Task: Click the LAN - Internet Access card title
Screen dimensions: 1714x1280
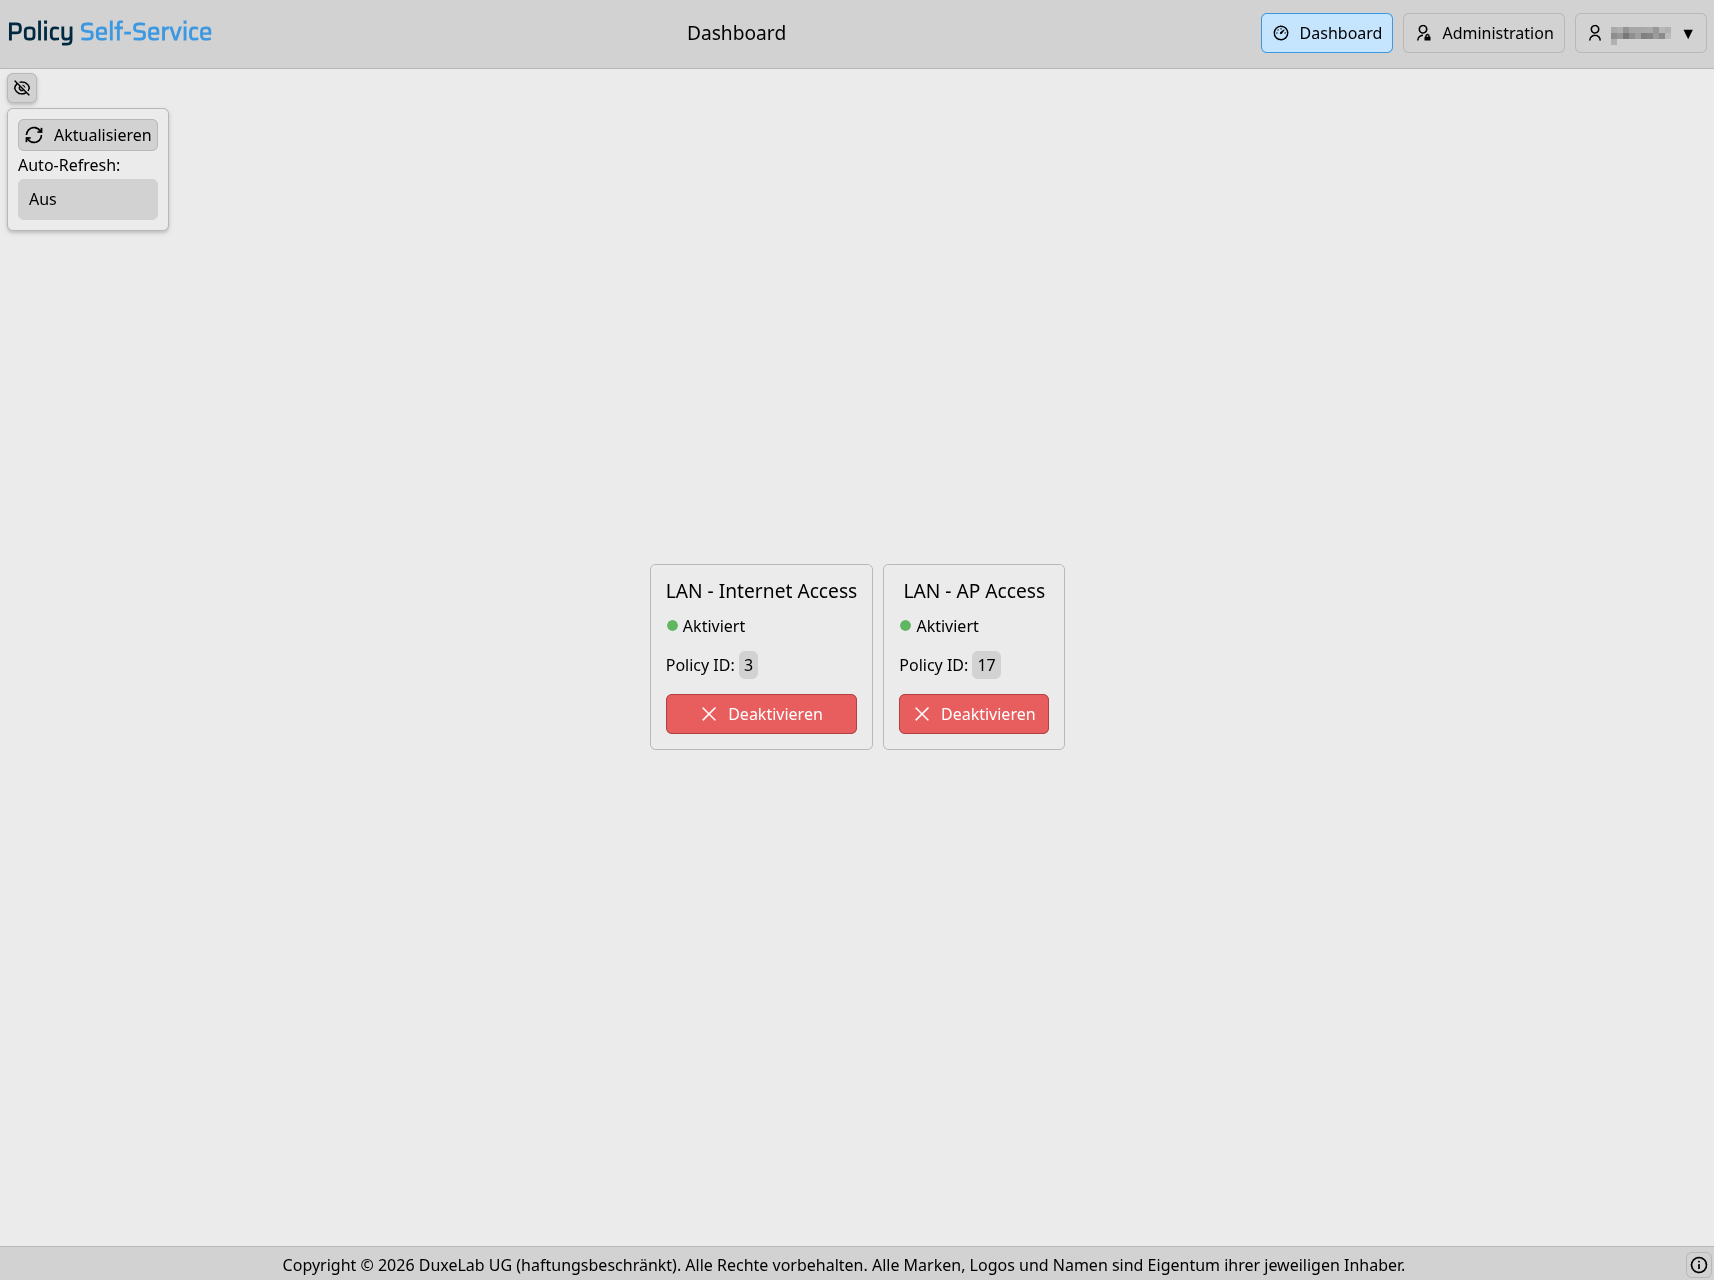Action: pos(761,591)
